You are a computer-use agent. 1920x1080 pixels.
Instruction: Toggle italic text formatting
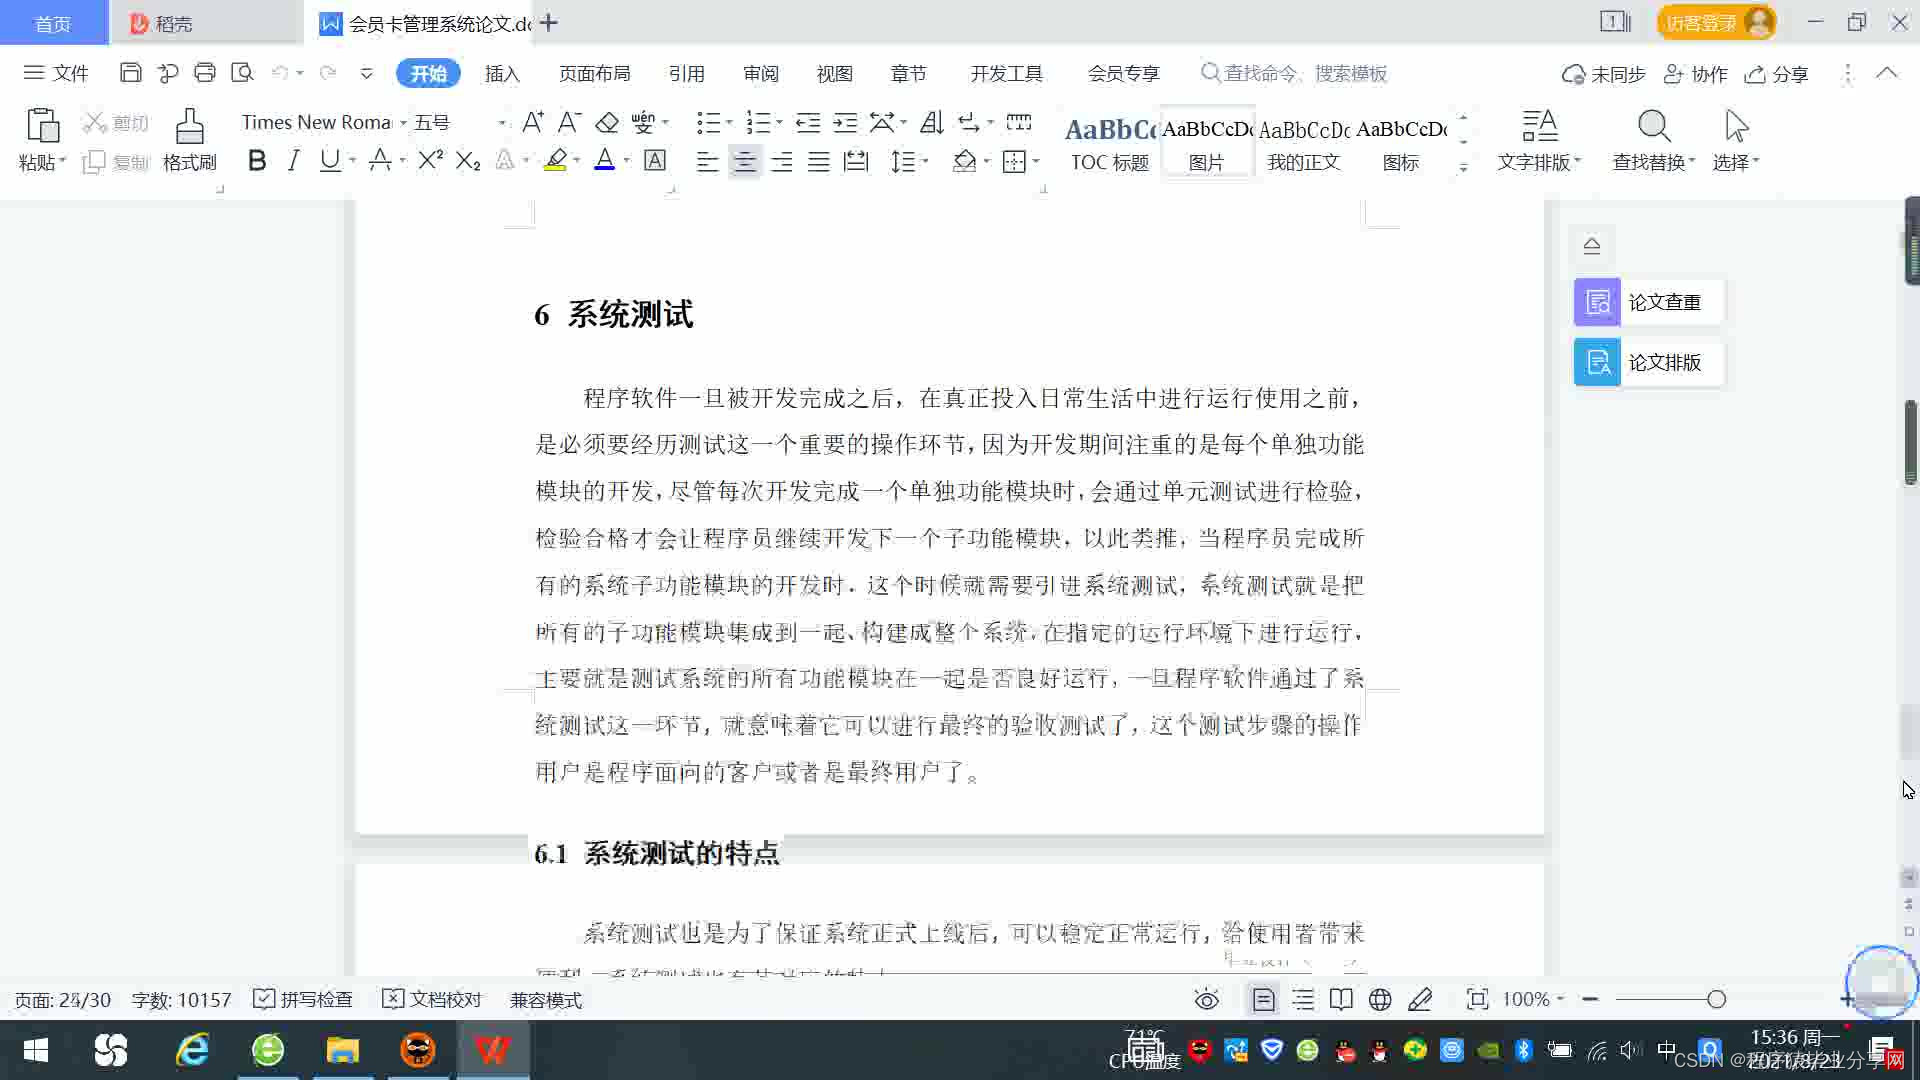293,161
